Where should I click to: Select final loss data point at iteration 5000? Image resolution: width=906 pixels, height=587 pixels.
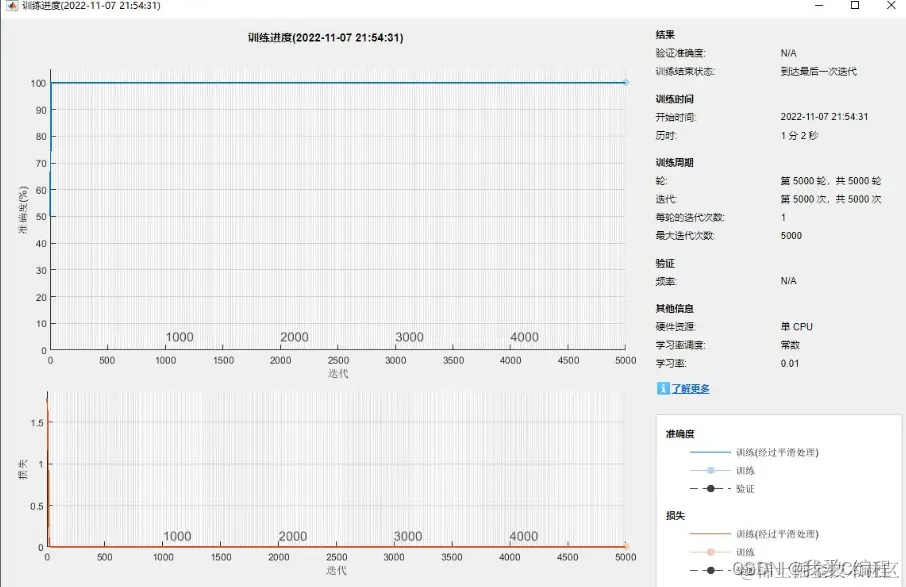pyautogui.click(x=626, y=546)
